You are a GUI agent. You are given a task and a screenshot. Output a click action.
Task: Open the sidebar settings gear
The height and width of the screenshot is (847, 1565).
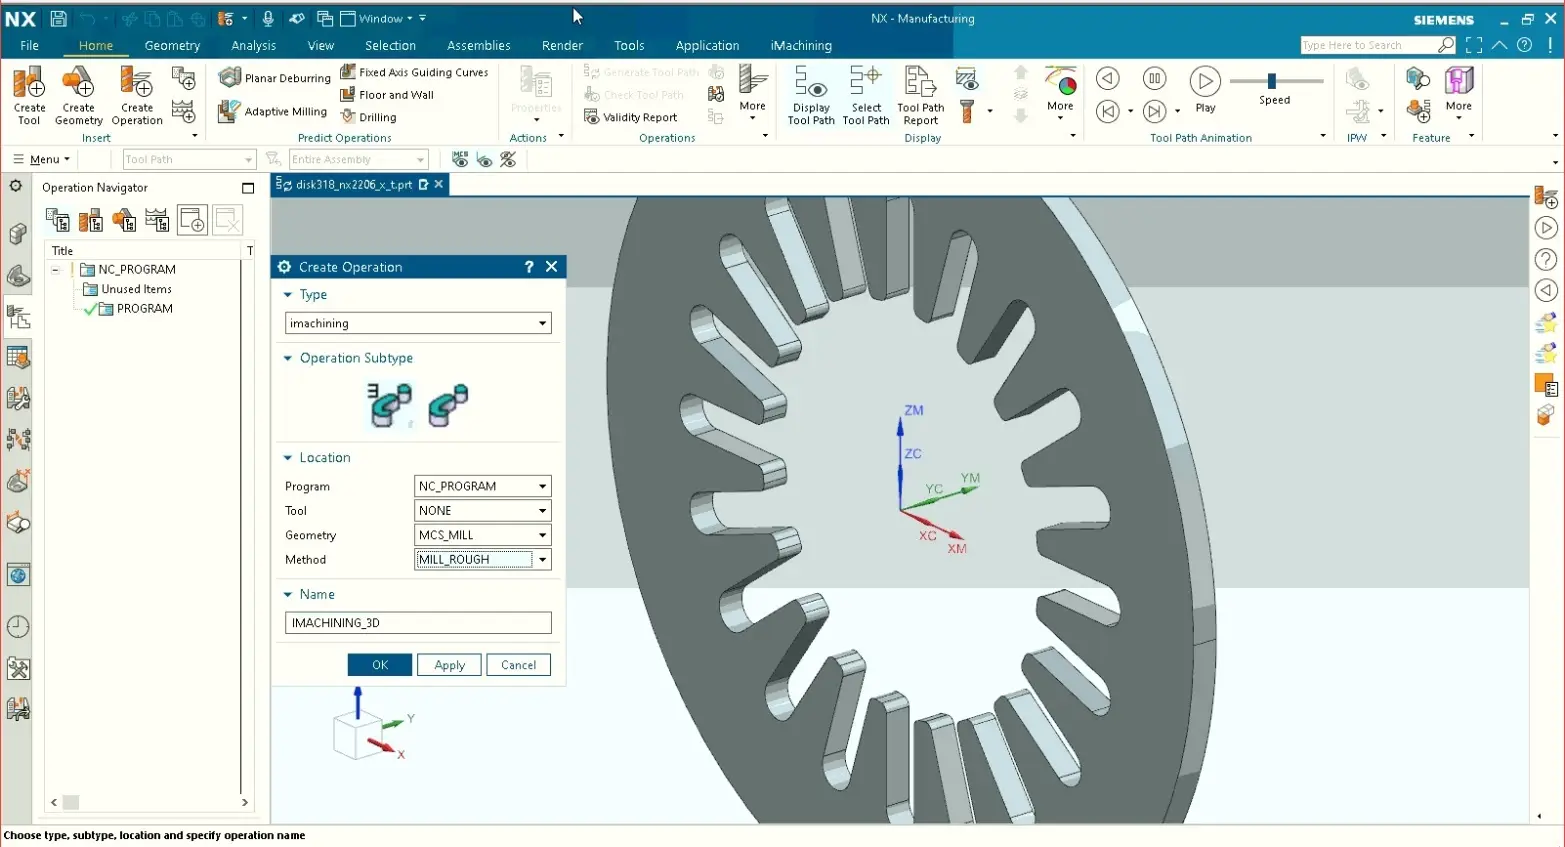tap(16, 186)
